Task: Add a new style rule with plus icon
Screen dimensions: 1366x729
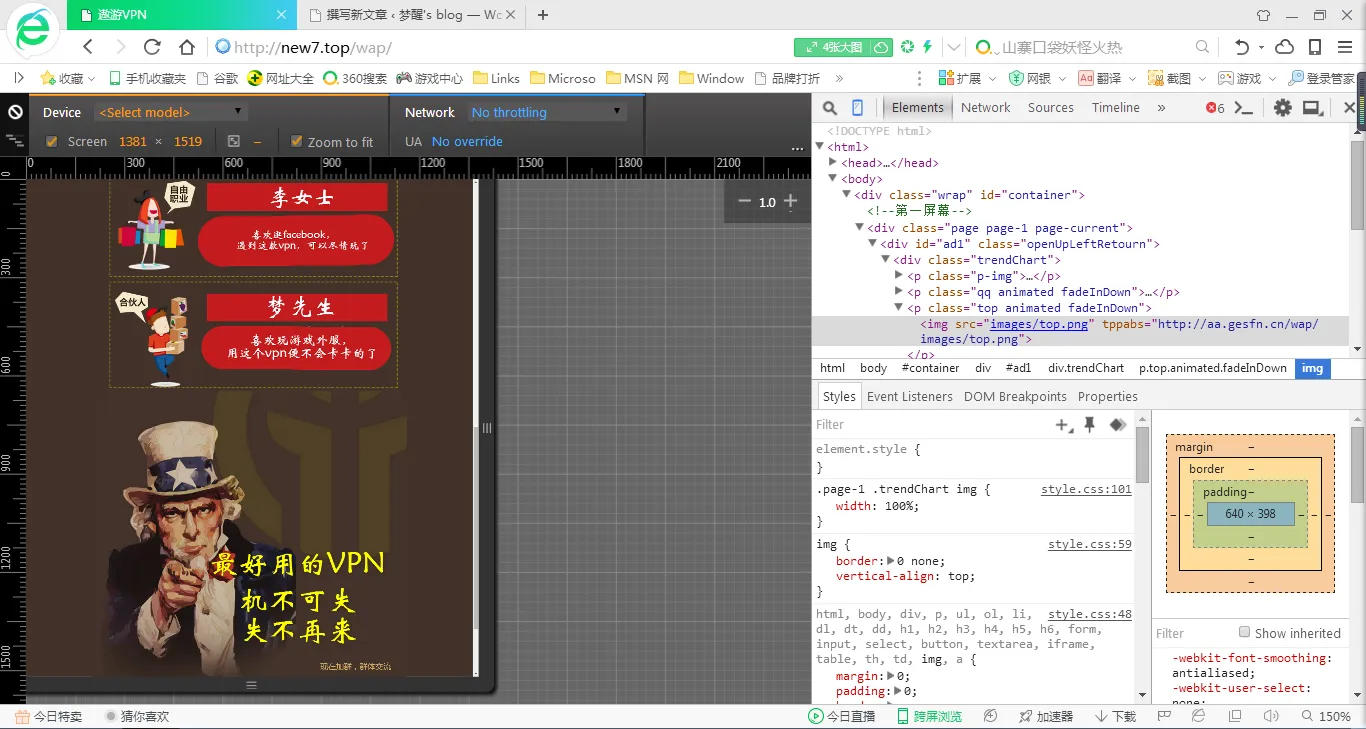Action: [1064, 425]
